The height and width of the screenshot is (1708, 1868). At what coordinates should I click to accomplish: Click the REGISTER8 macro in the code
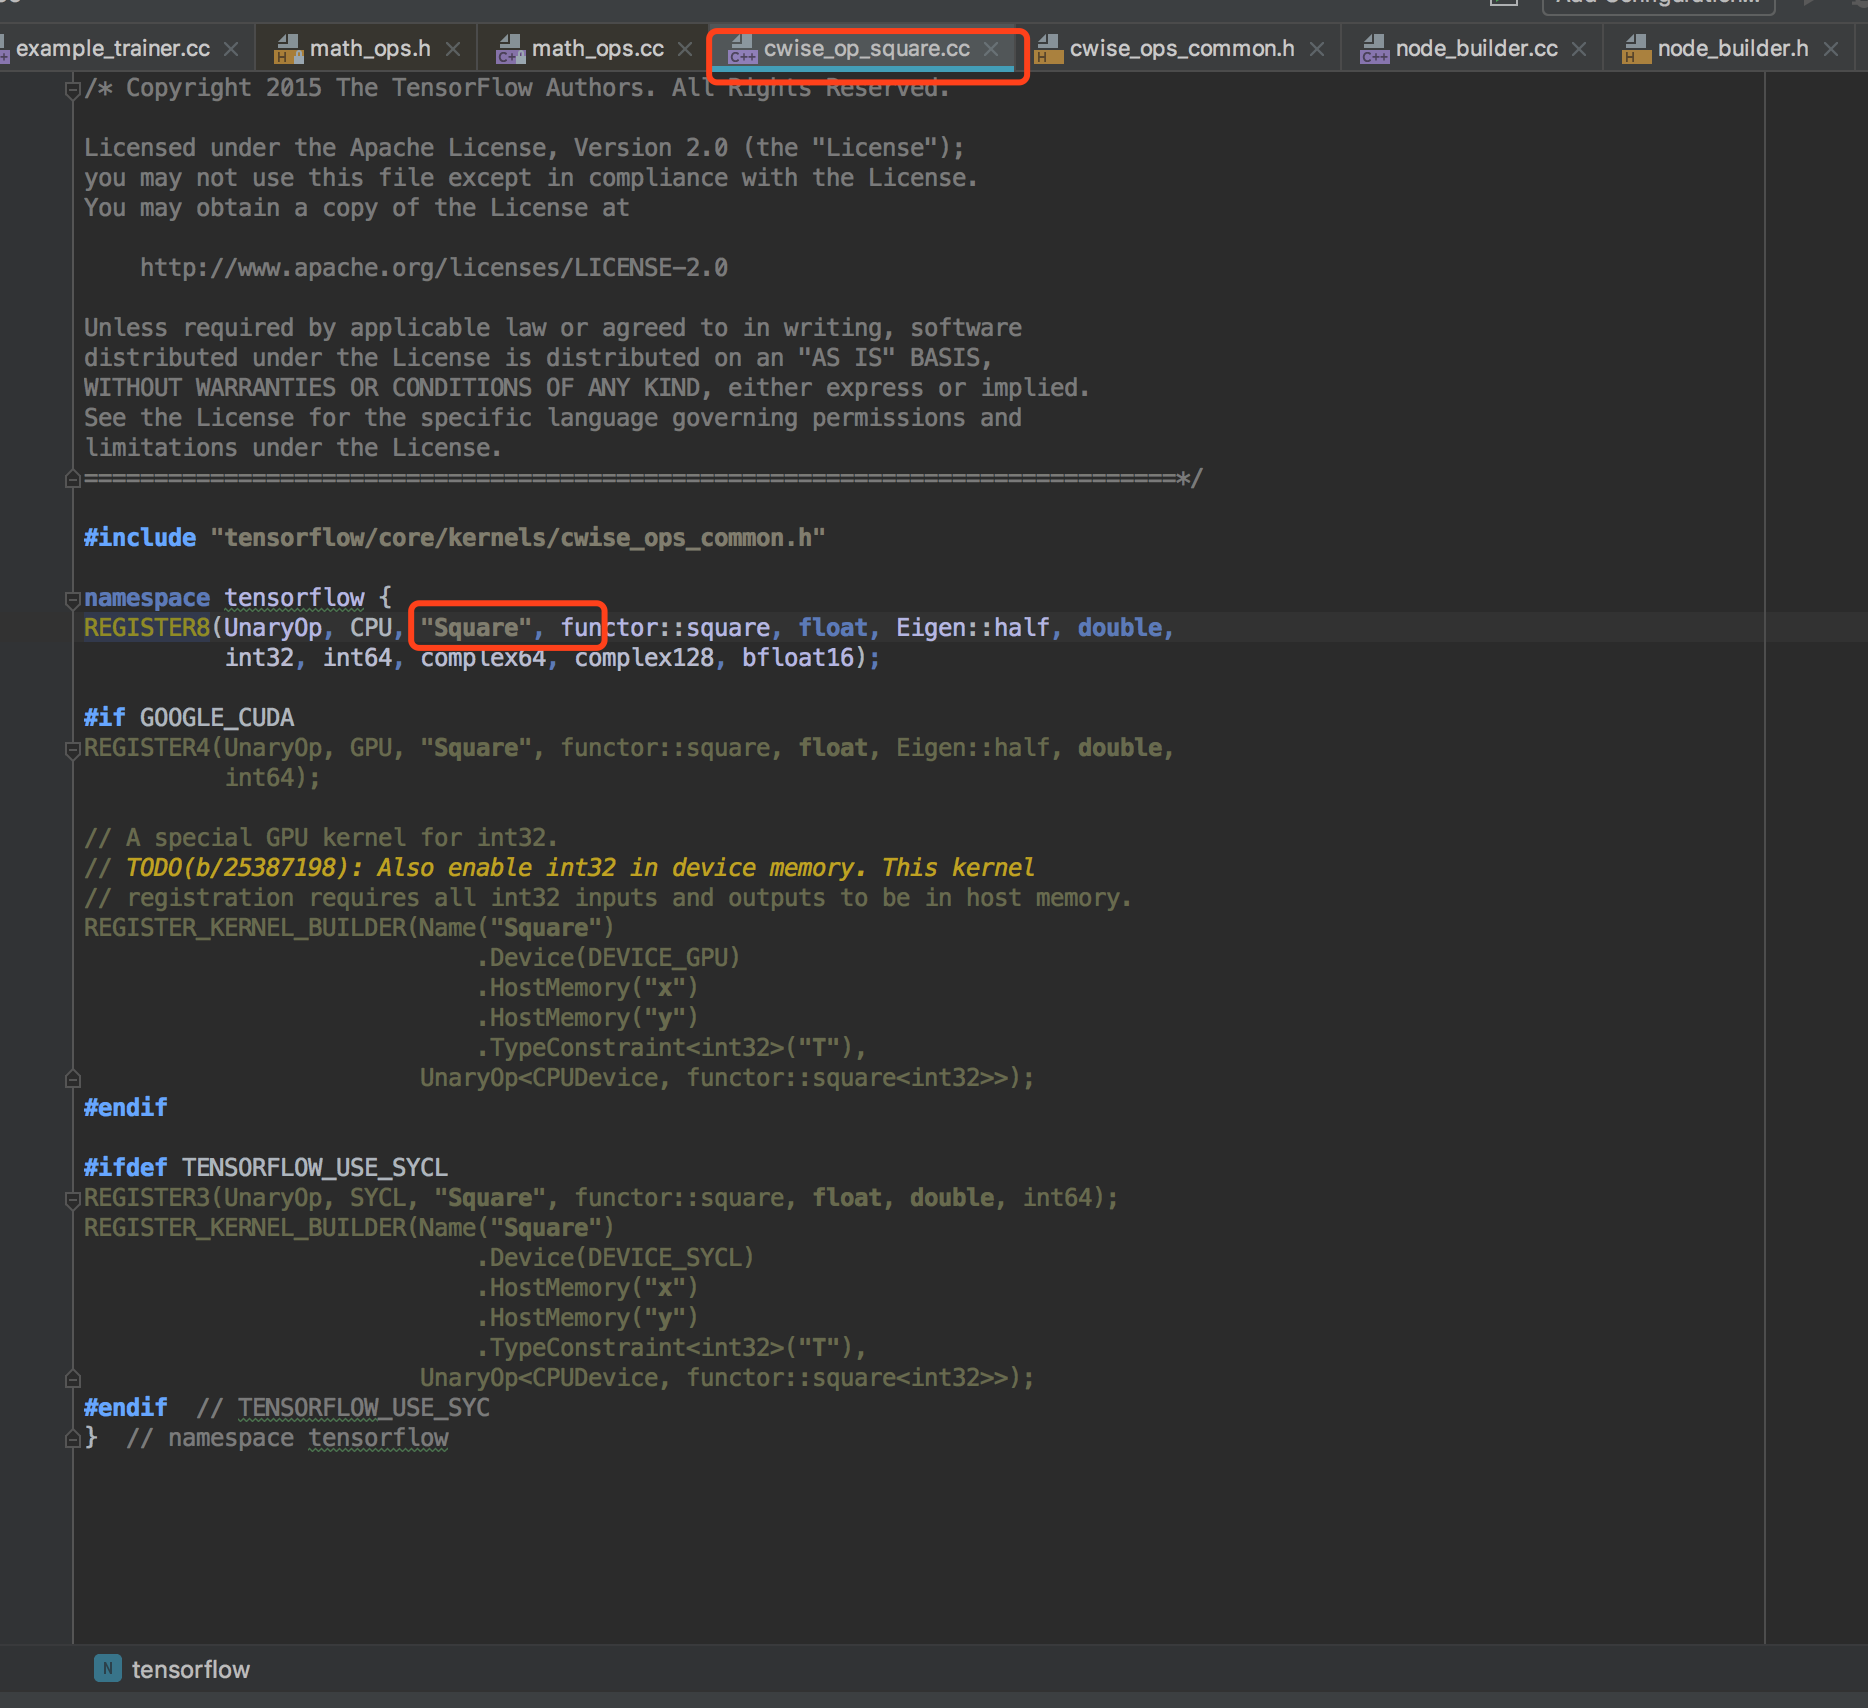[x=147, y=628]
